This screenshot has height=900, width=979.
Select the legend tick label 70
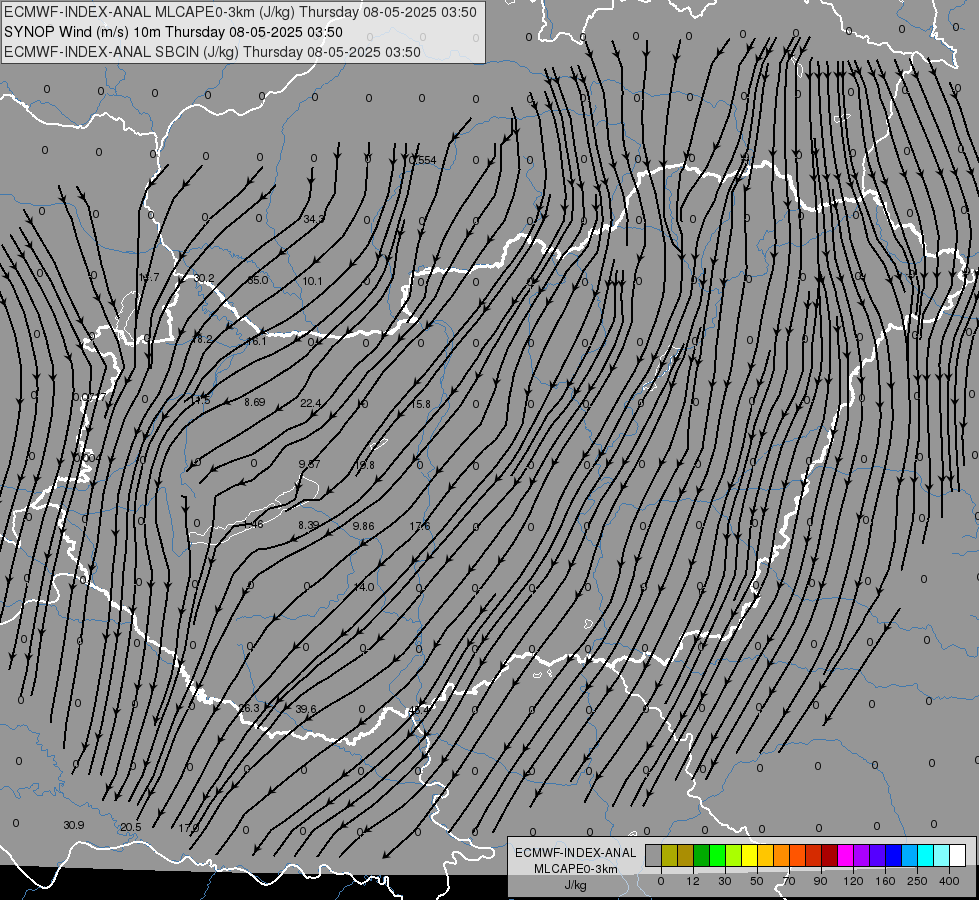[x=789, y=881]
